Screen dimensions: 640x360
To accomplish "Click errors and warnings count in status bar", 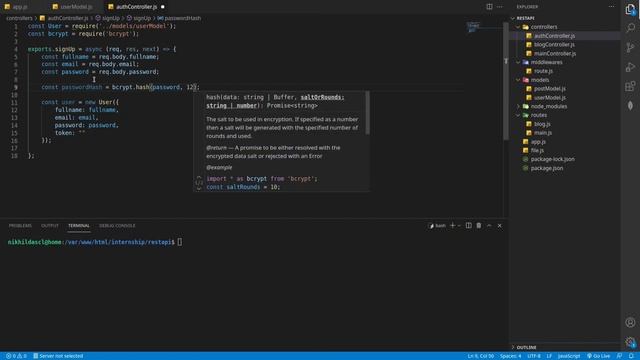I will (16, 356).
